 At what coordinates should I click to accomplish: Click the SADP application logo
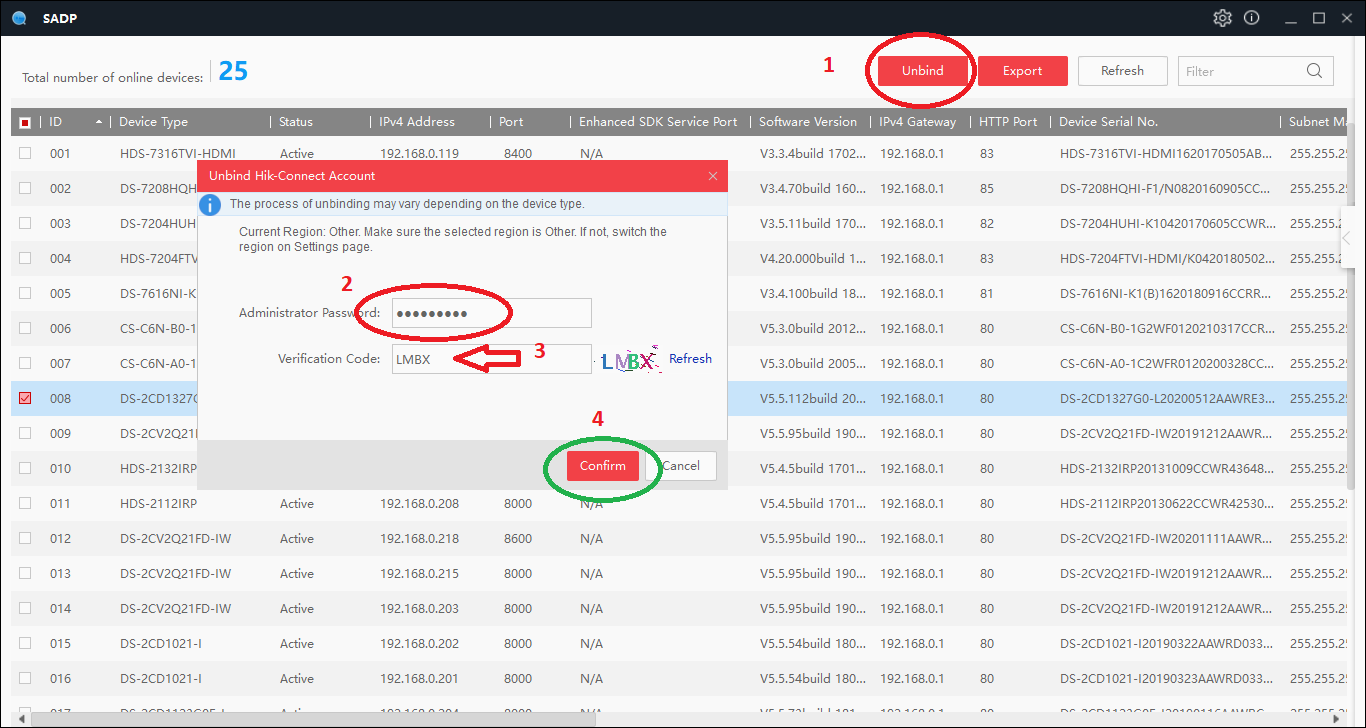(x=19, y=18)
